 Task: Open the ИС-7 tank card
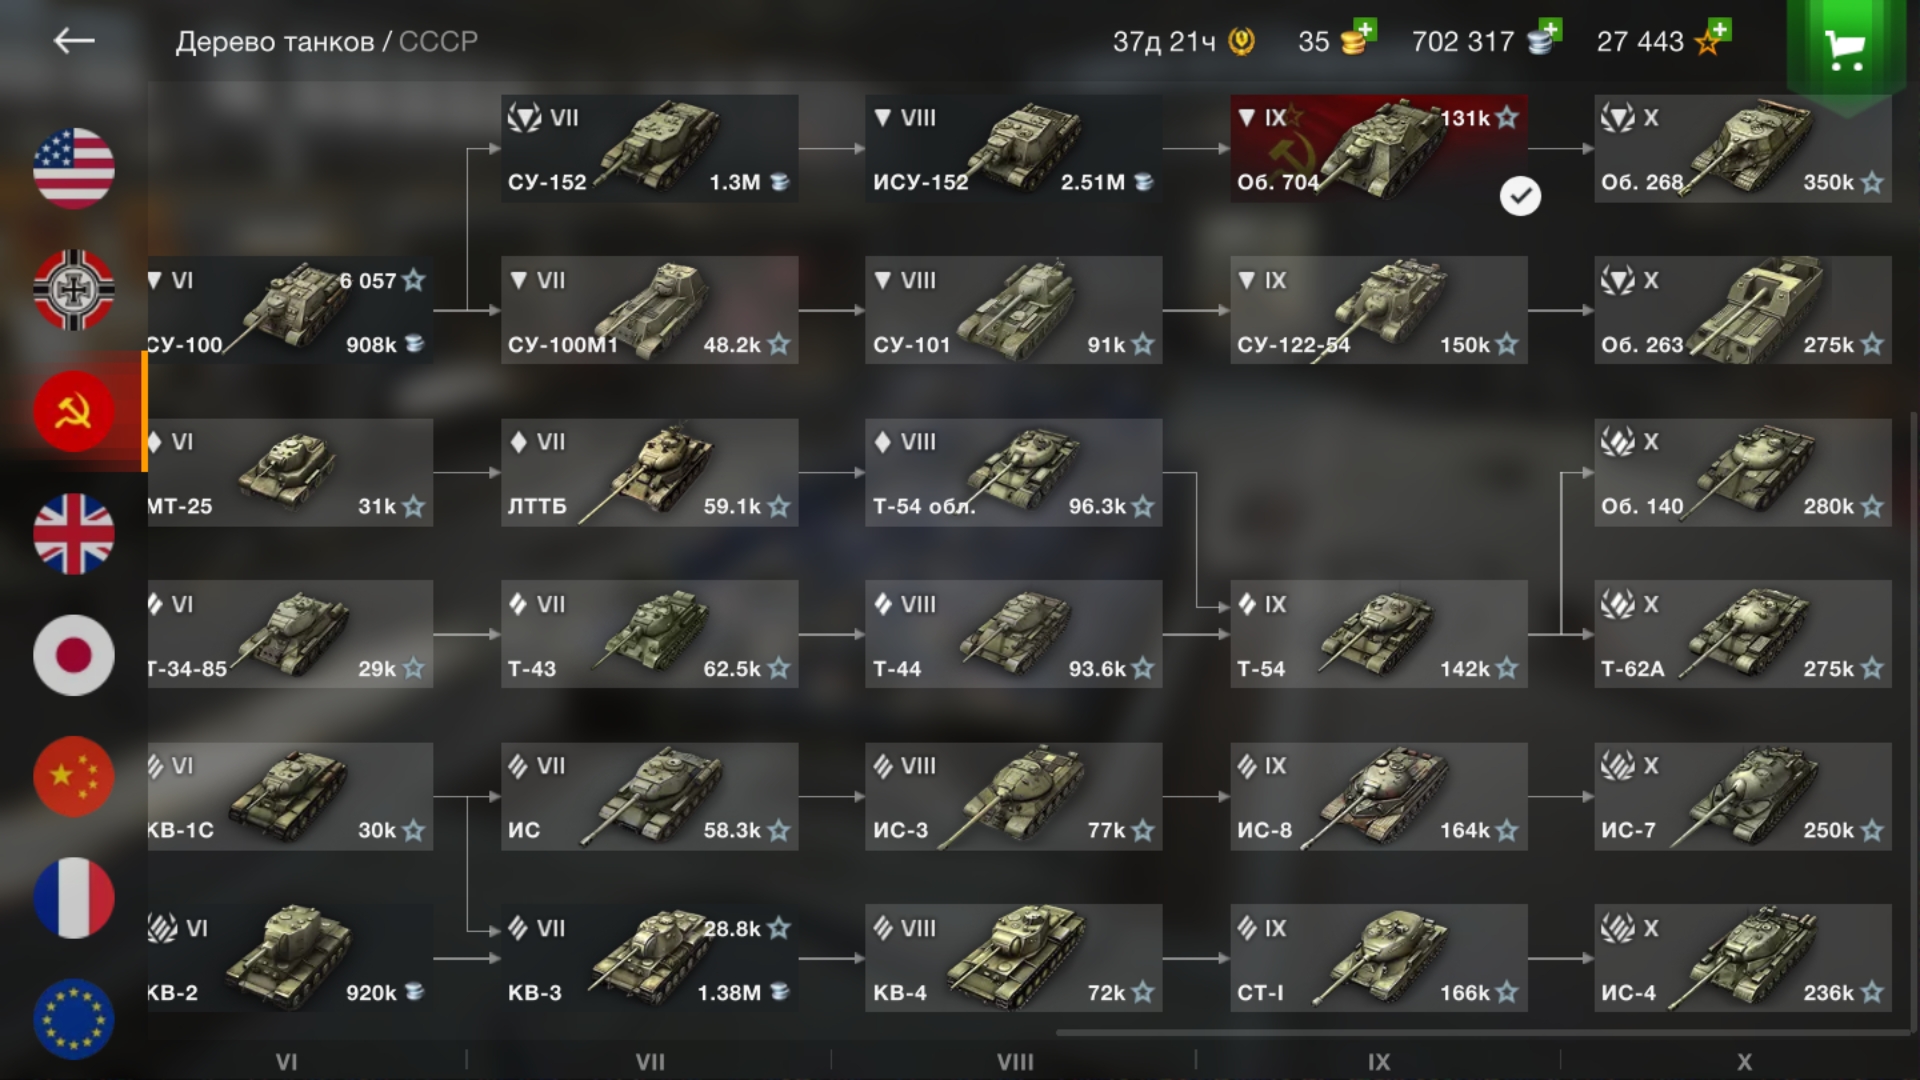[1743, 796]
